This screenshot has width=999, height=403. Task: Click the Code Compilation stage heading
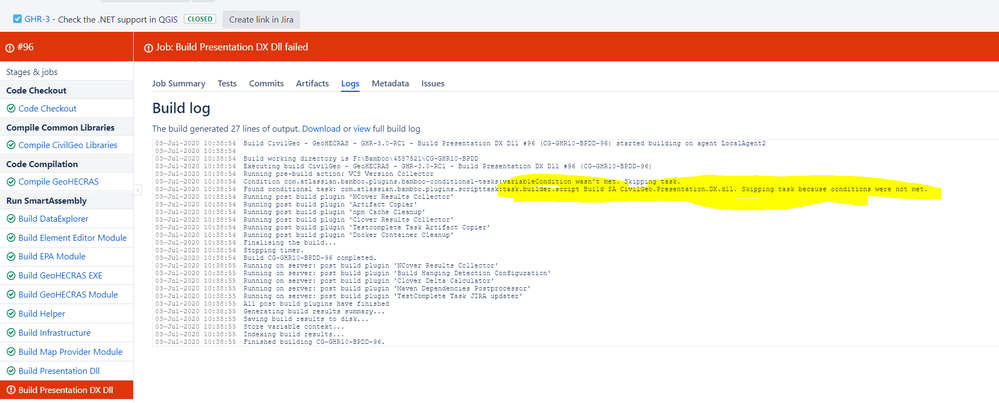(42, 164)
